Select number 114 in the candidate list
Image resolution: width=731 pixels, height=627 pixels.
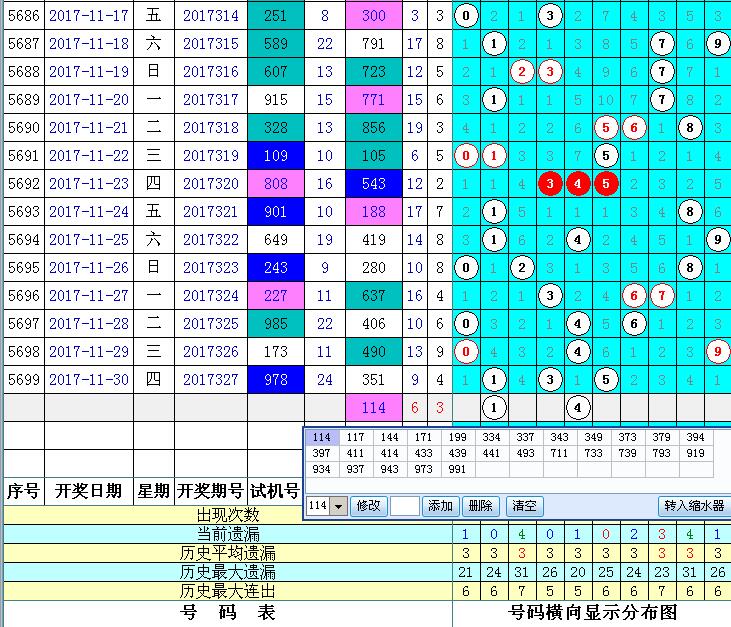point(322,437)
